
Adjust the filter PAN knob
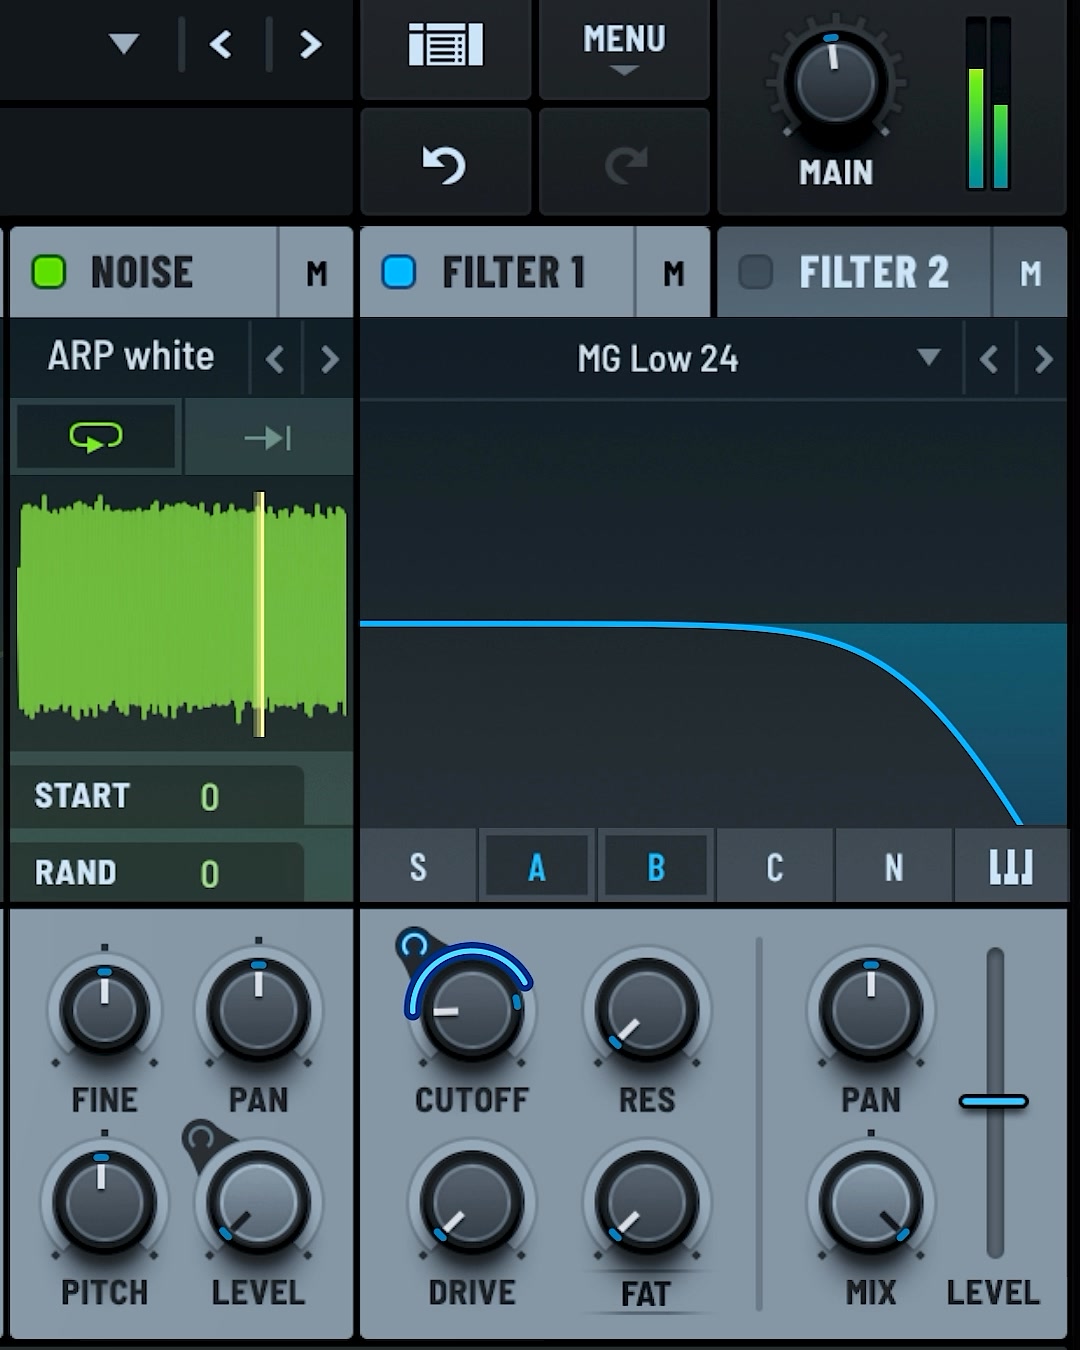(x=870, y=1010)
